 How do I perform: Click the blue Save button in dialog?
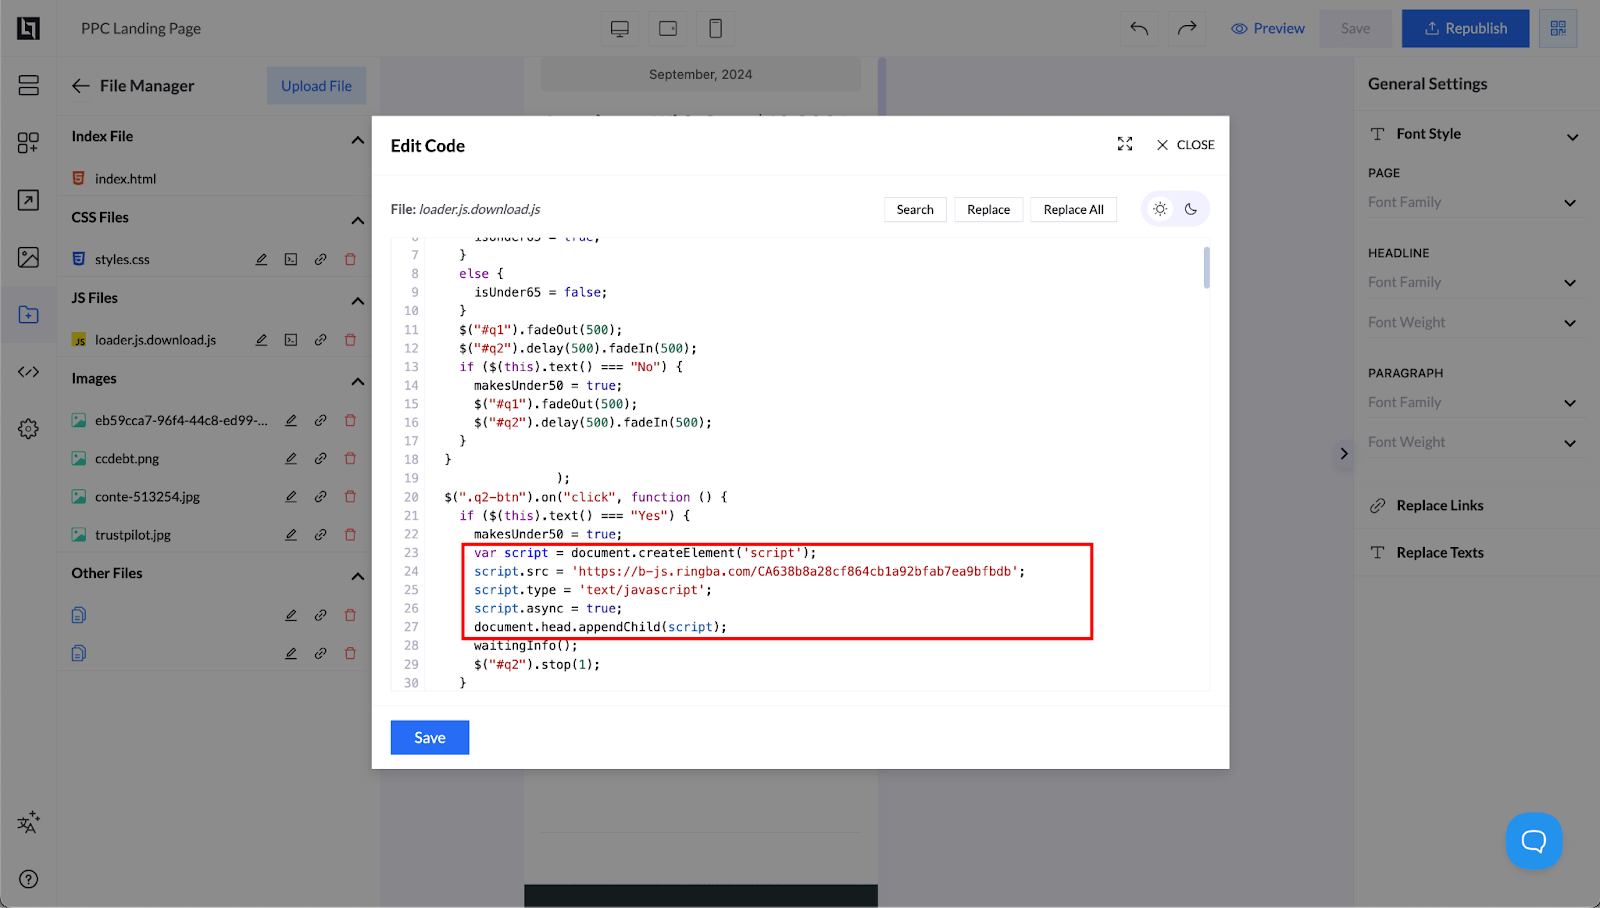pyautogui.click(x=430, y=738)
